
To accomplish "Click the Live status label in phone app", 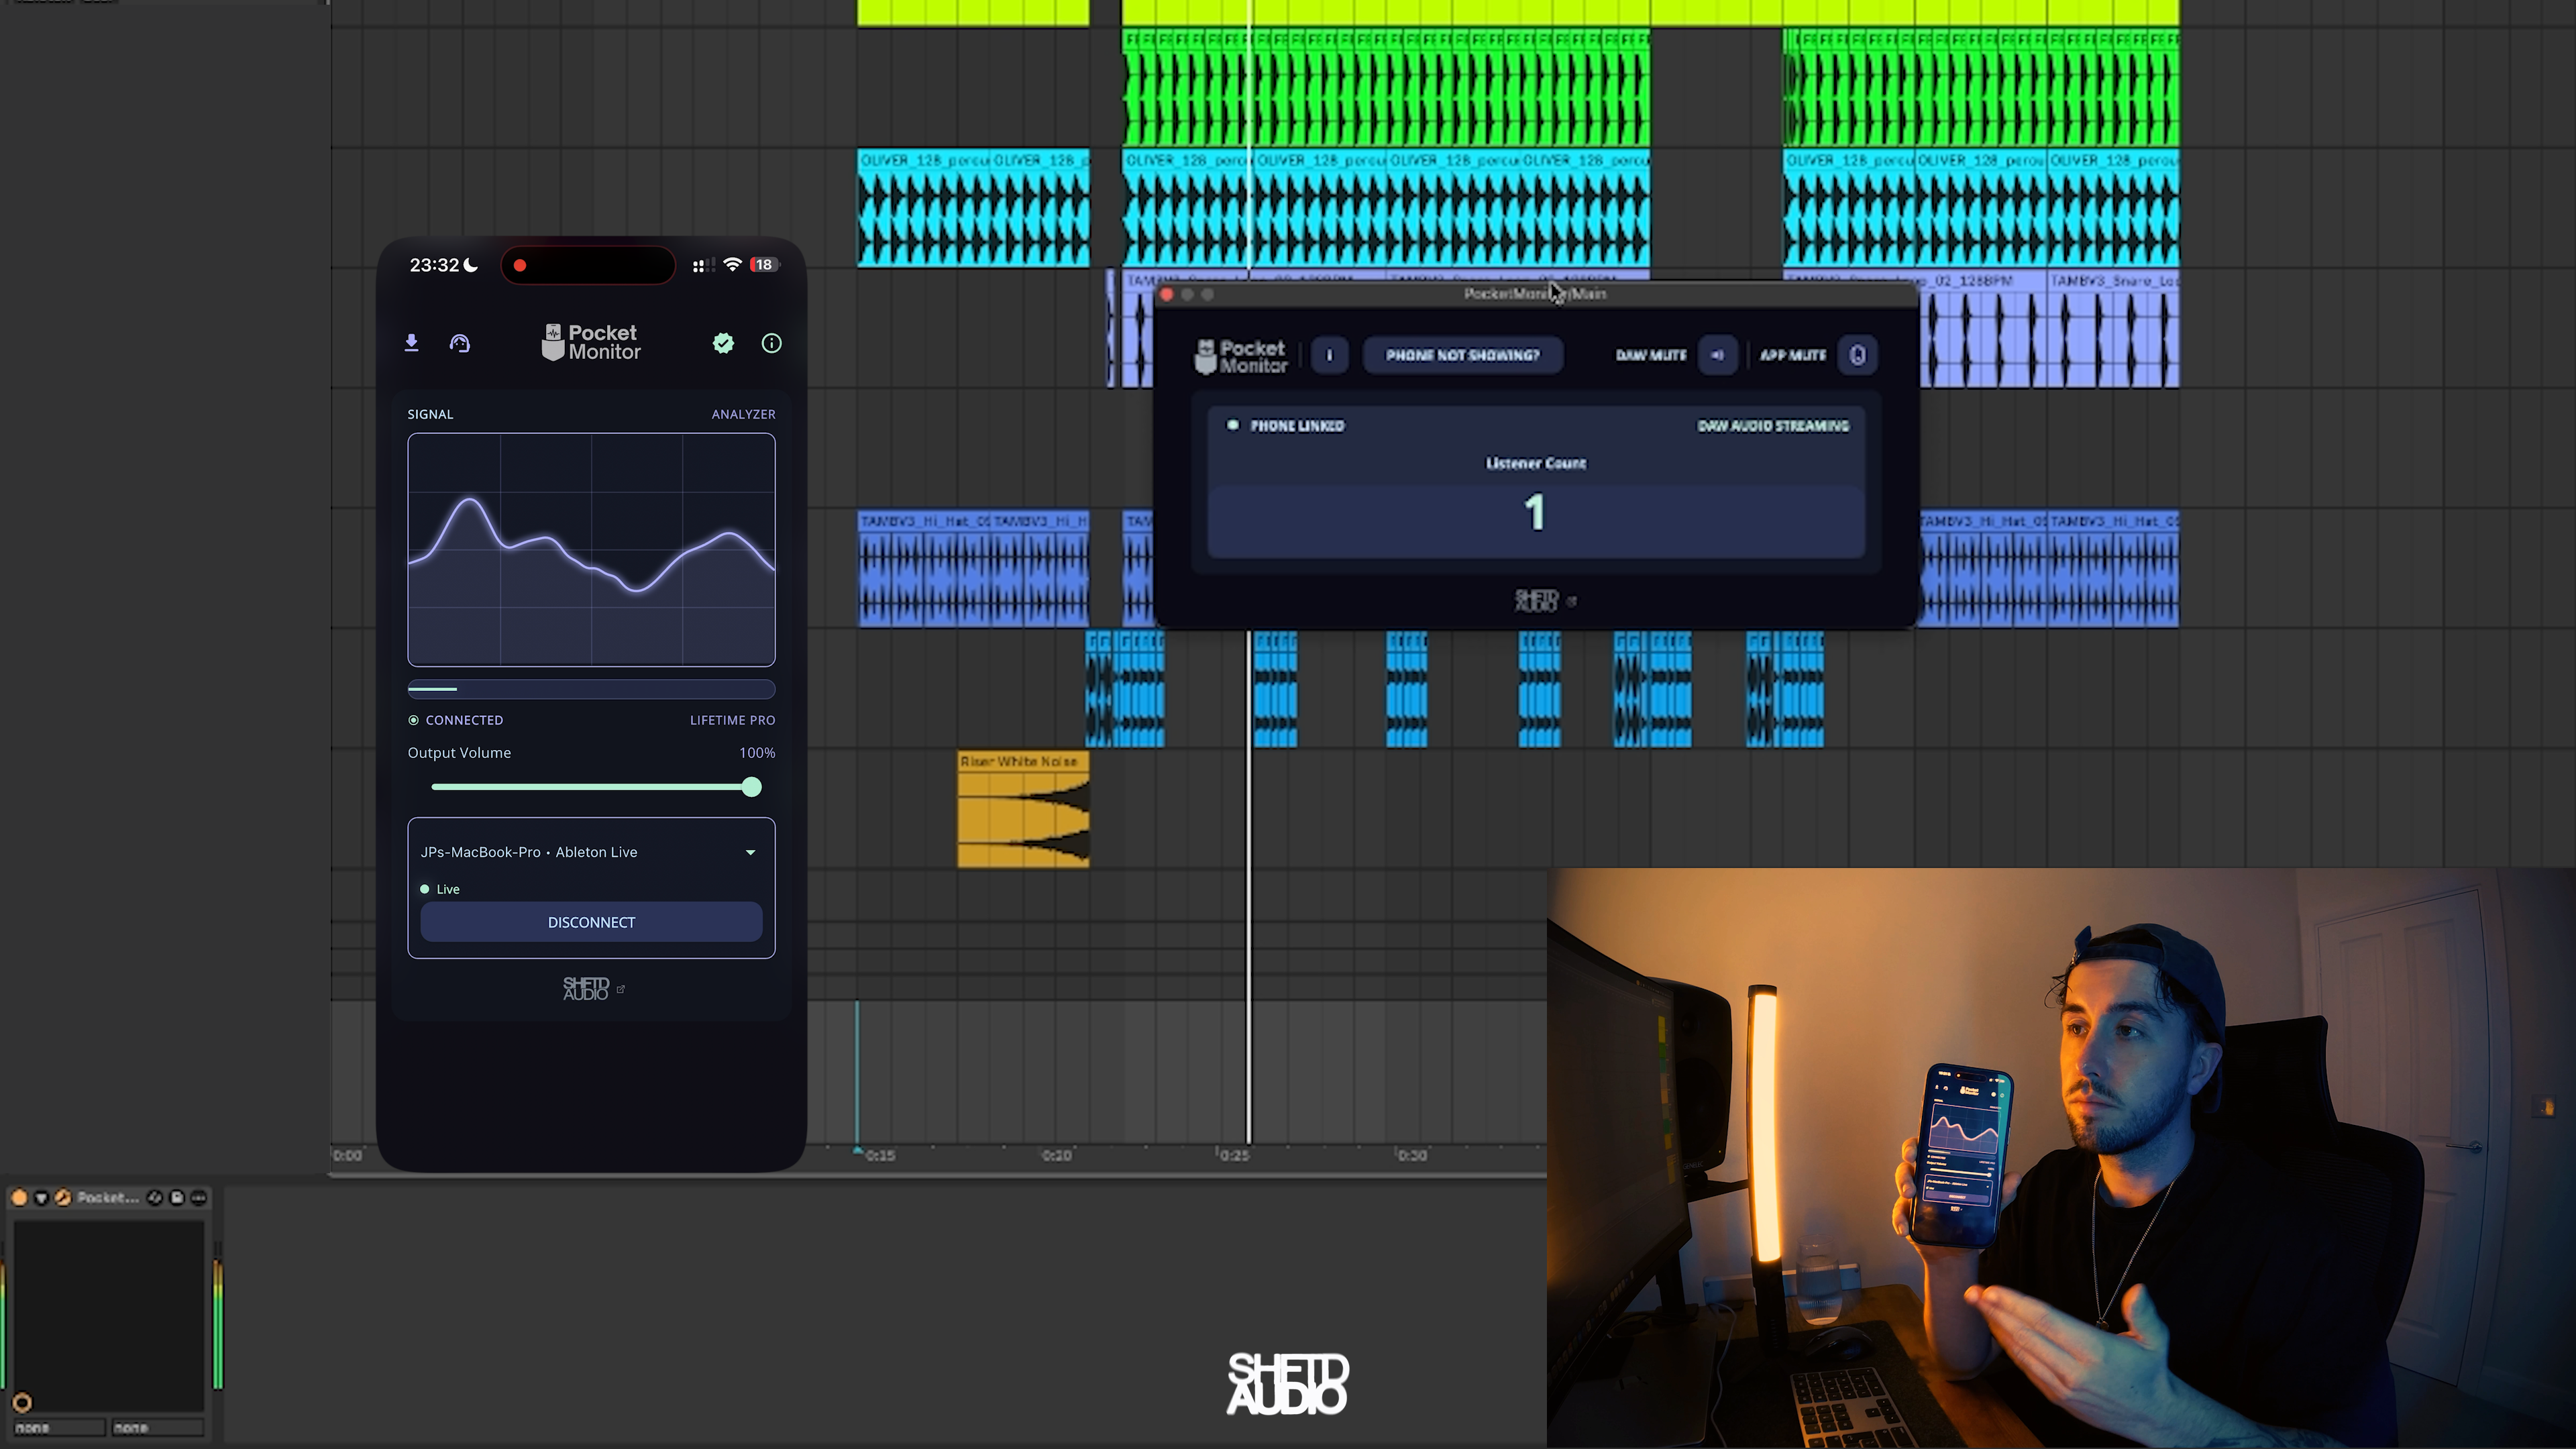I will [448, 889].
